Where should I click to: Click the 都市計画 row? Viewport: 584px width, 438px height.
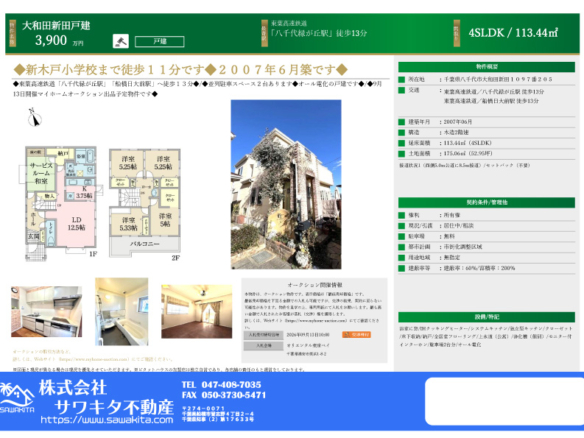click(x=486, y=247)
